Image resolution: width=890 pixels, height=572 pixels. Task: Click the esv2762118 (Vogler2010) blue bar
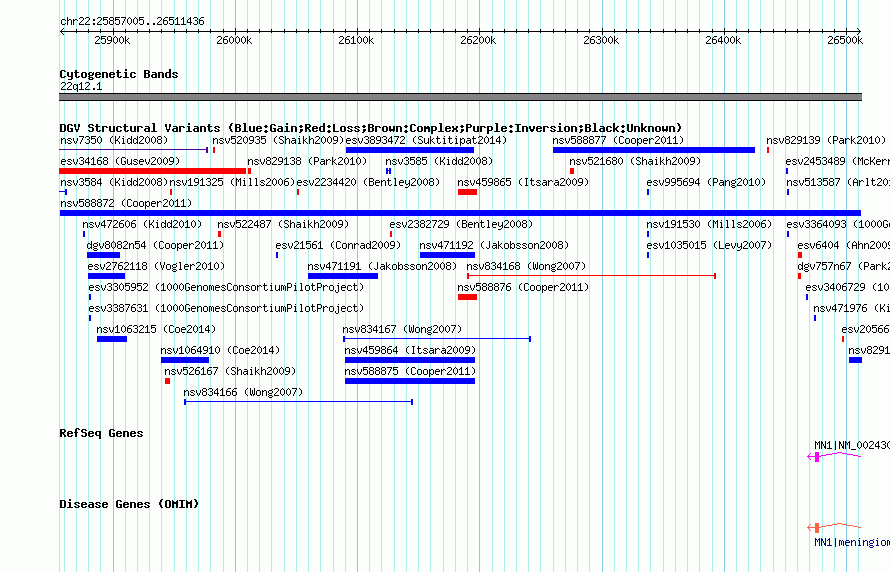tap(106, 276)
